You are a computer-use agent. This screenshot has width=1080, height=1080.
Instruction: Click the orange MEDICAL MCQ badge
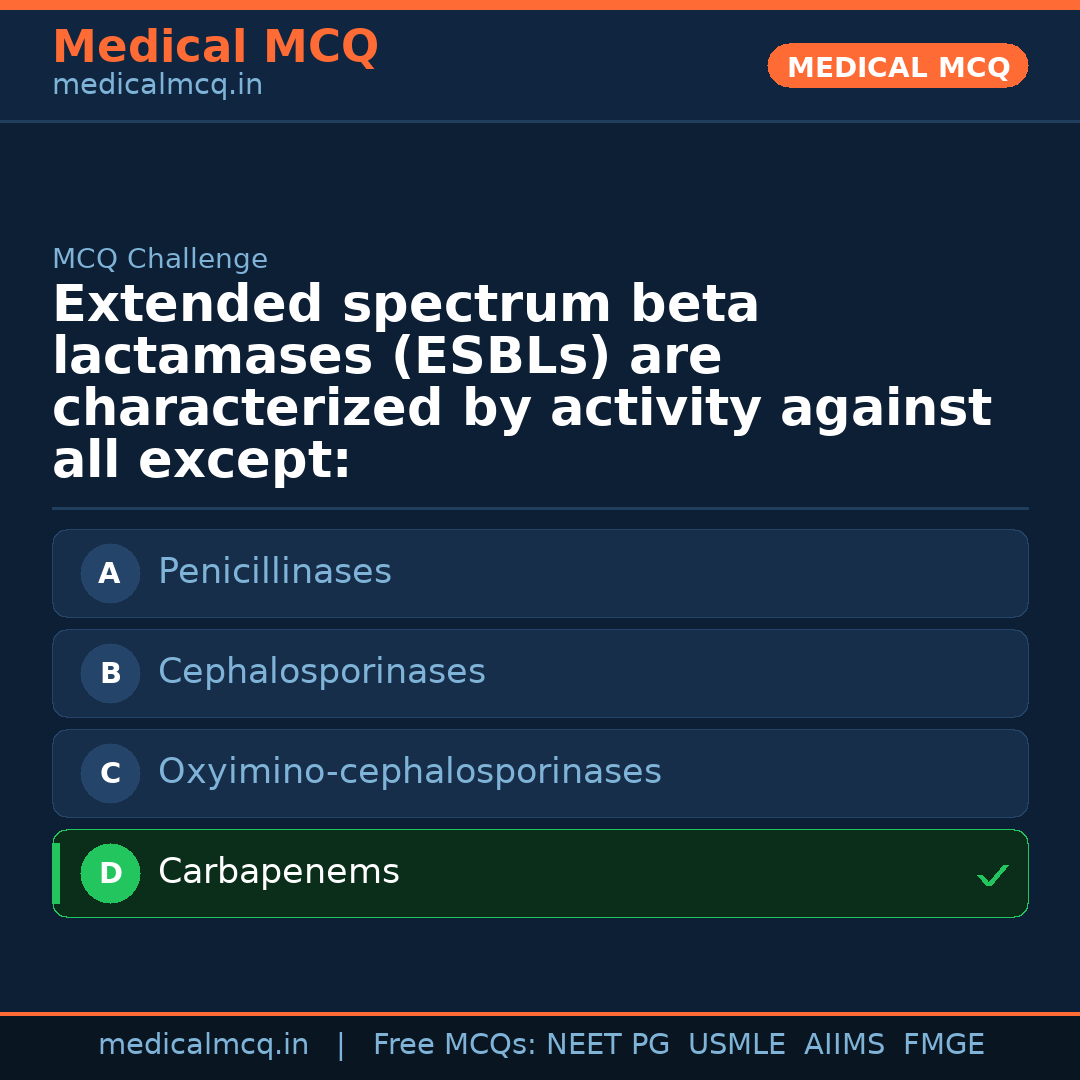coord(897,66)
